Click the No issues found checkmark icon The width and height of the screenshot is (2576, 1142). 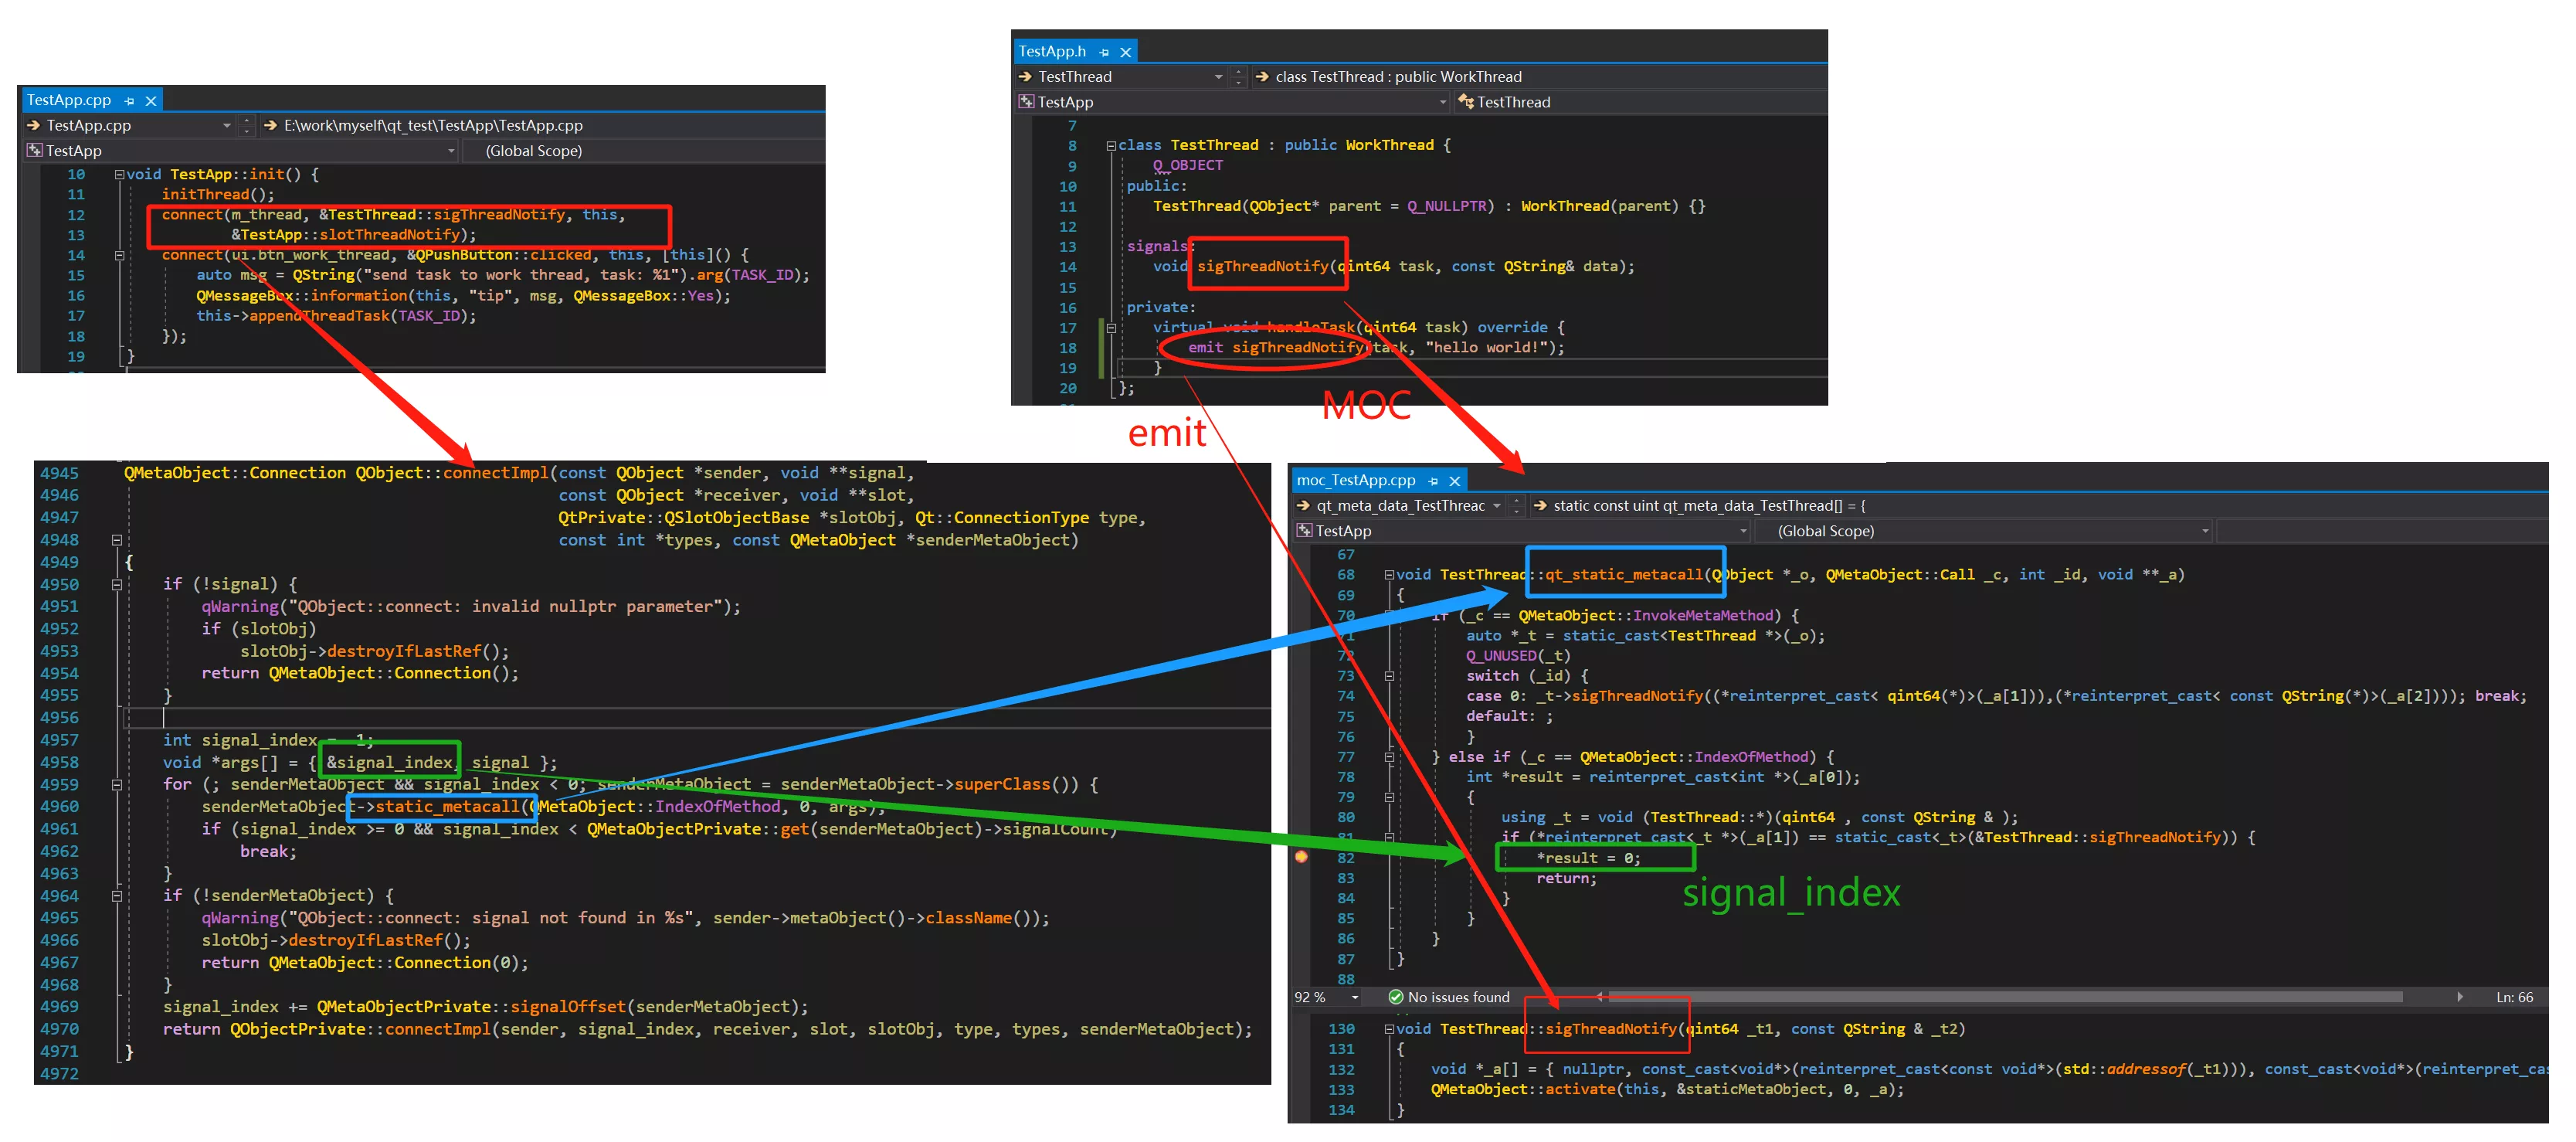click(1395, 997)
